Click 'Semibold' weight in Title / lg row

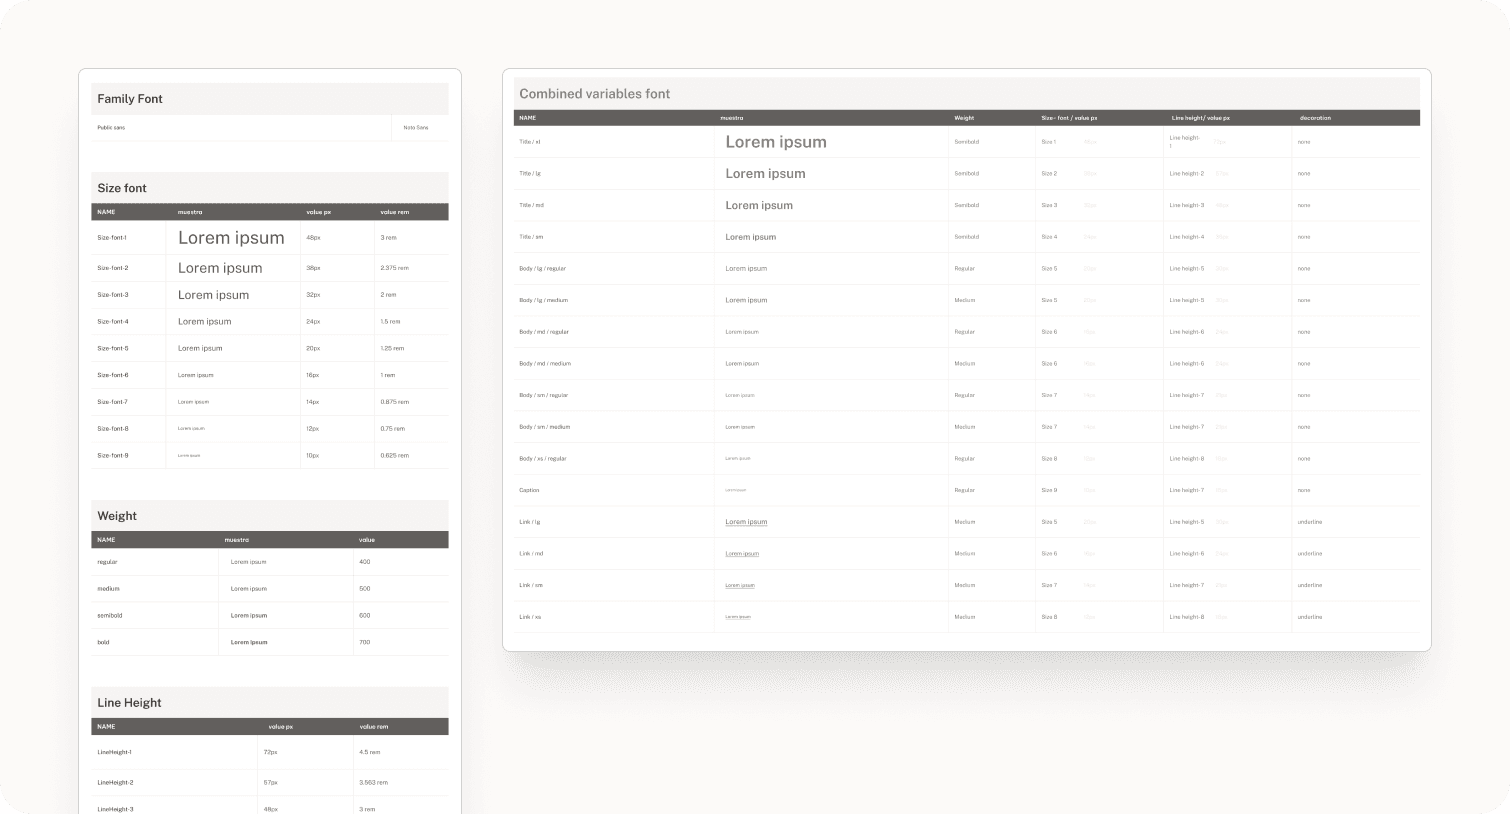click(x=966, y=174)
